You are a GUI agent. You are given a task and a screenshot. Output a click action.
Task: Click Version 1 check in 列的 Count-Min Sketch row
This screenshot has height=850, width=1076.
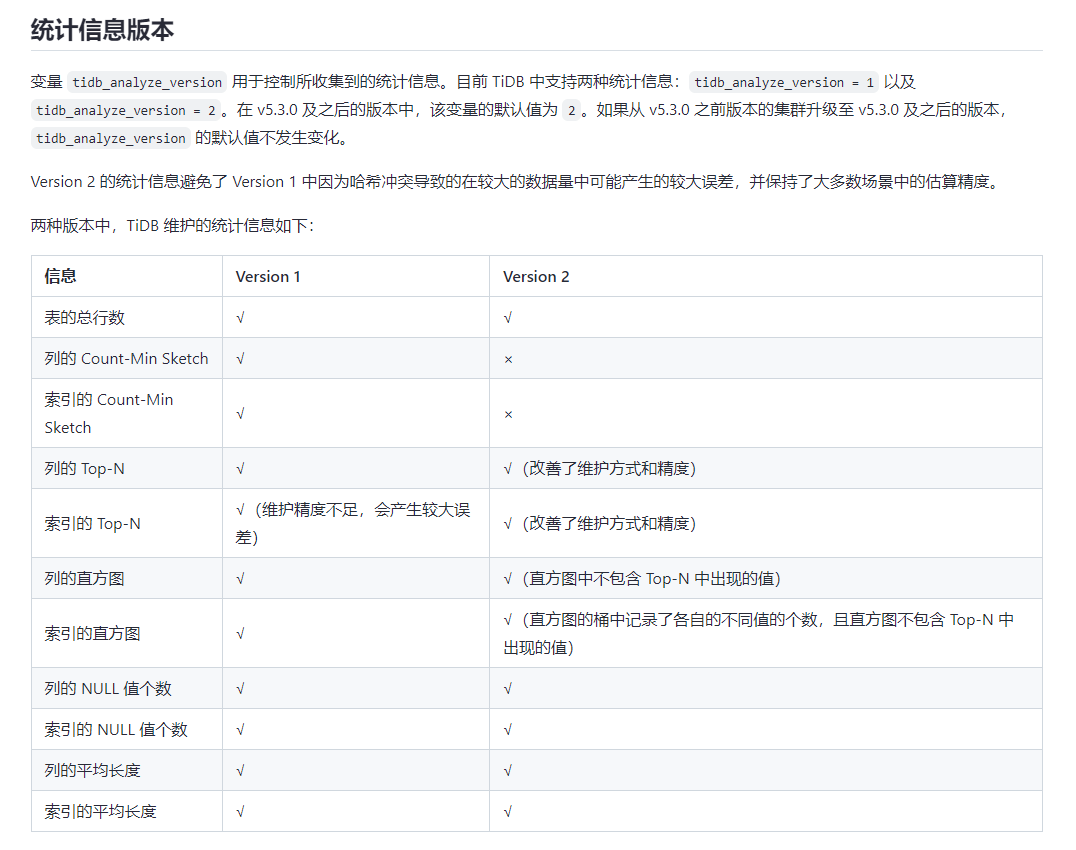click(240, 359)
